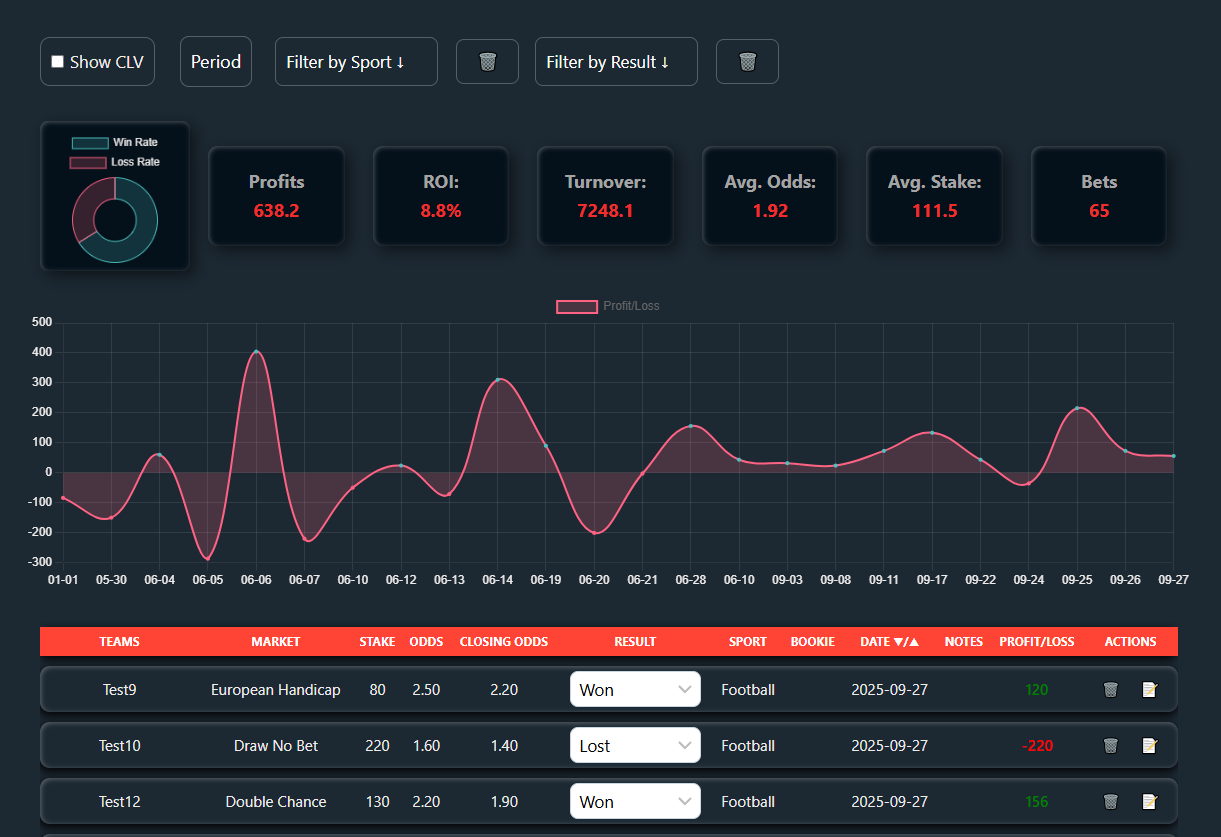Expand the Filter by Result dropdown
Image resolution: width=1221 pixels, height=837 pixels.
coord(616,62)
